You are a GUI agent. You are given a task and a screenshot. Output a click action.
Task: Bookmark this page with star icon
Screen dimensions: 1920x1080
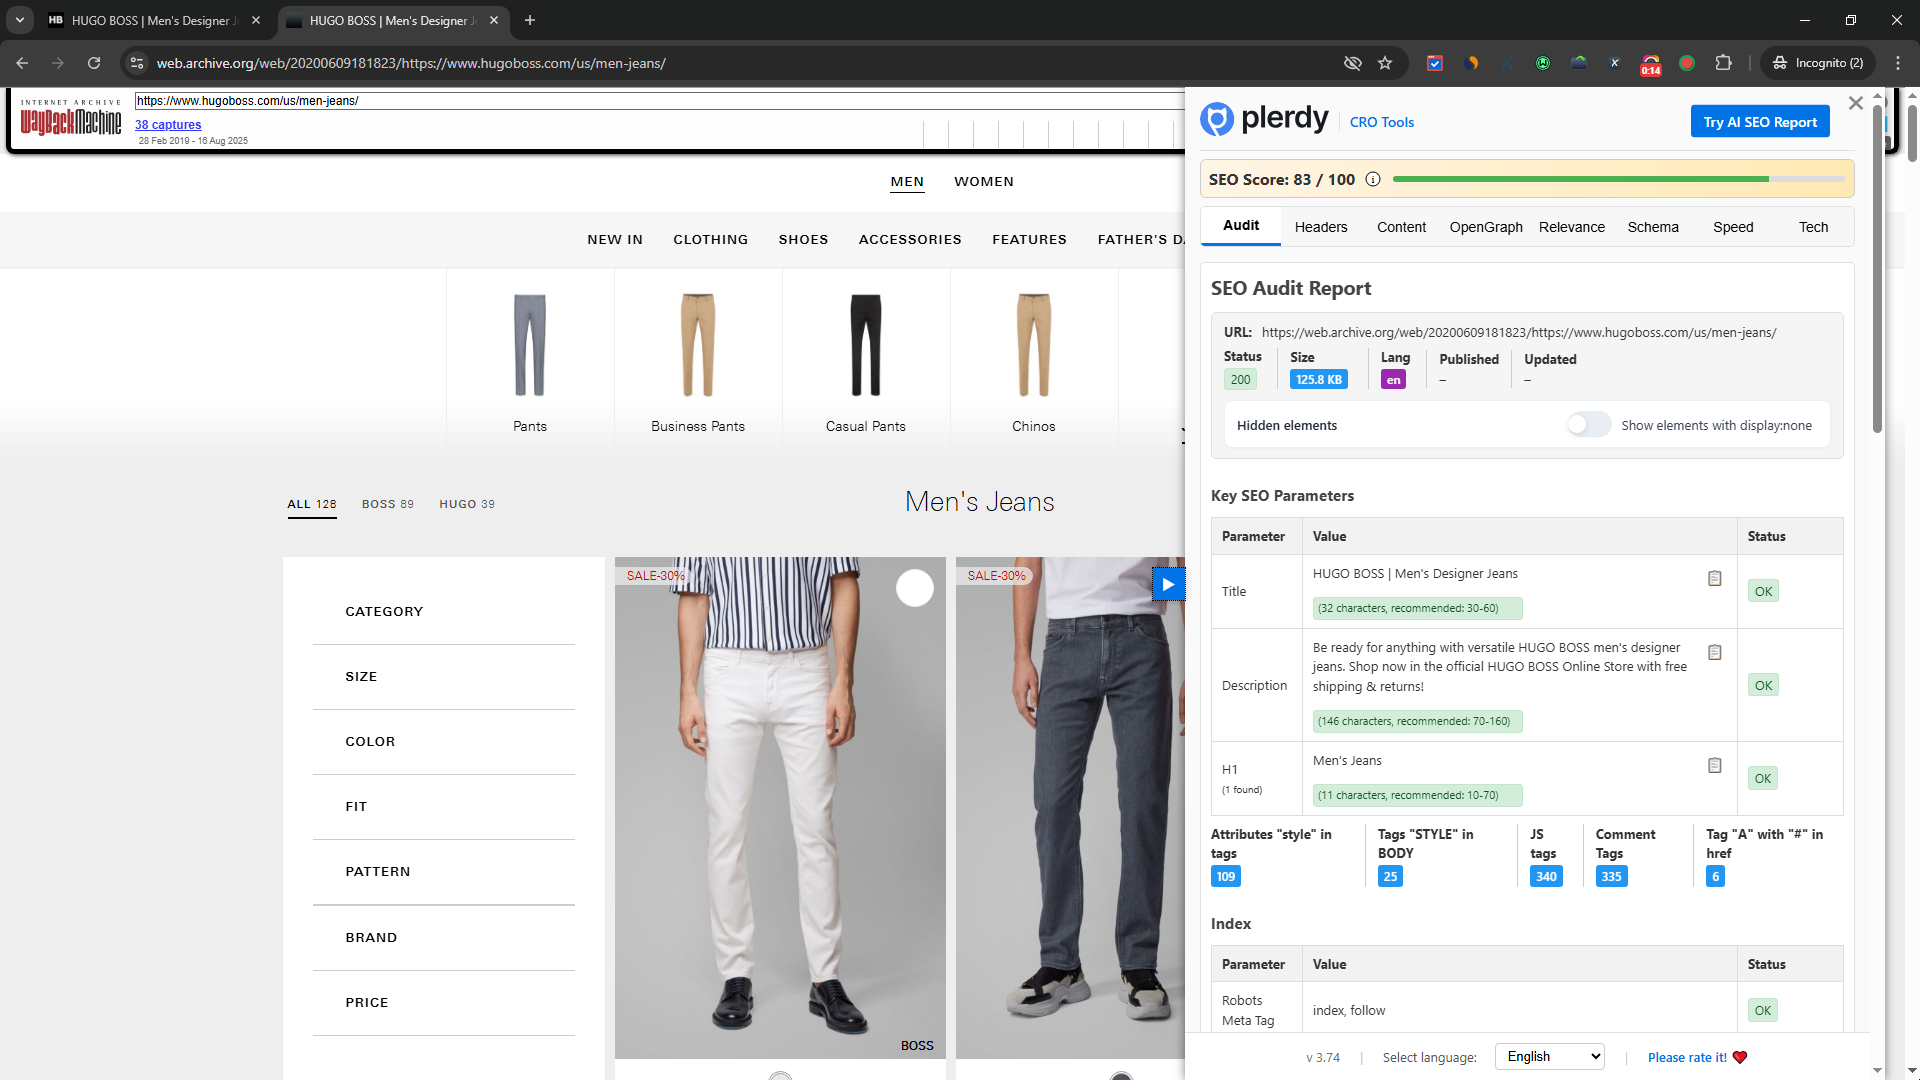coord(1385,63)
